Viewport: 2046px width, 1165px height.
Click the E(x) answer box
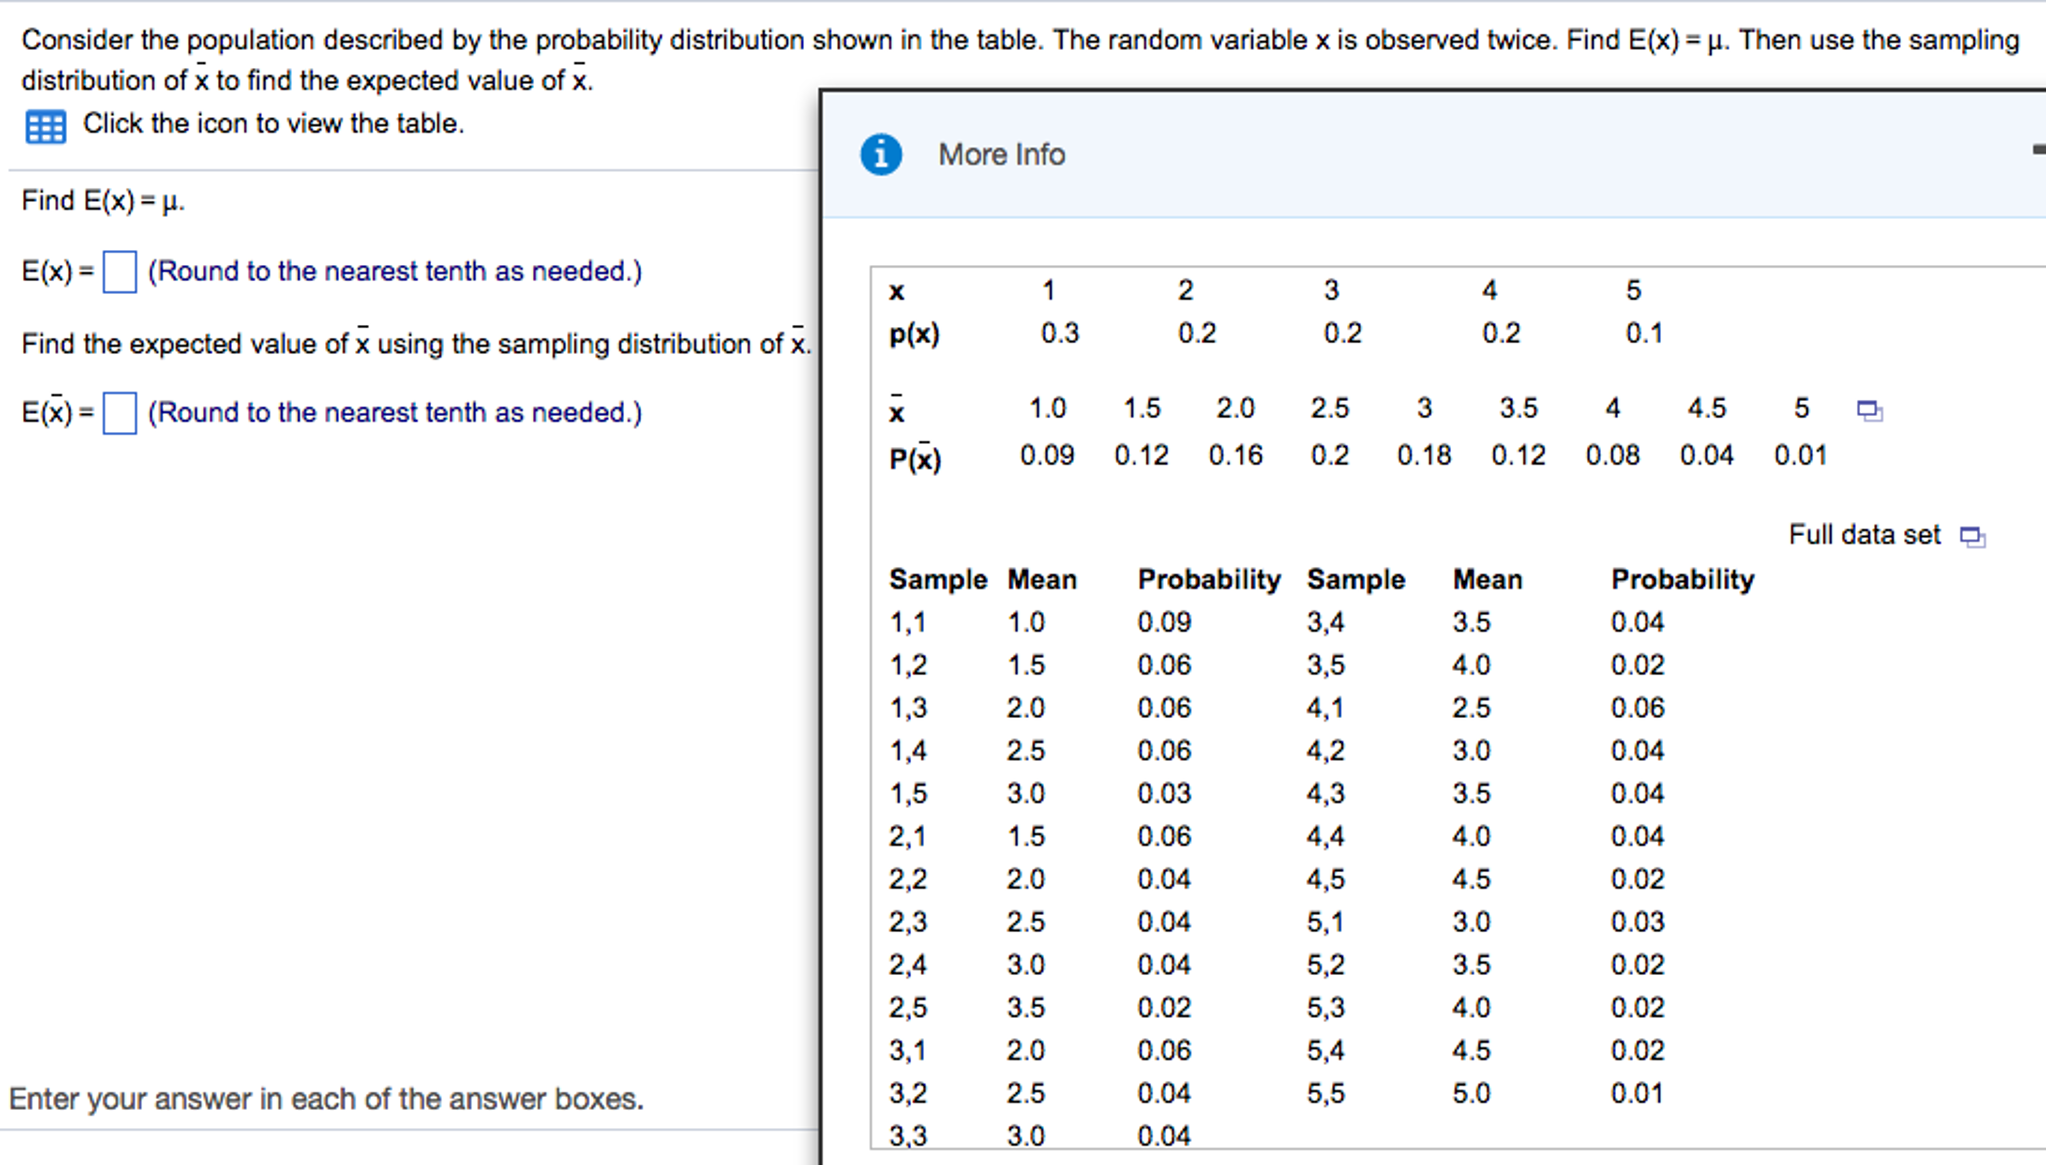tap(119, 271)
